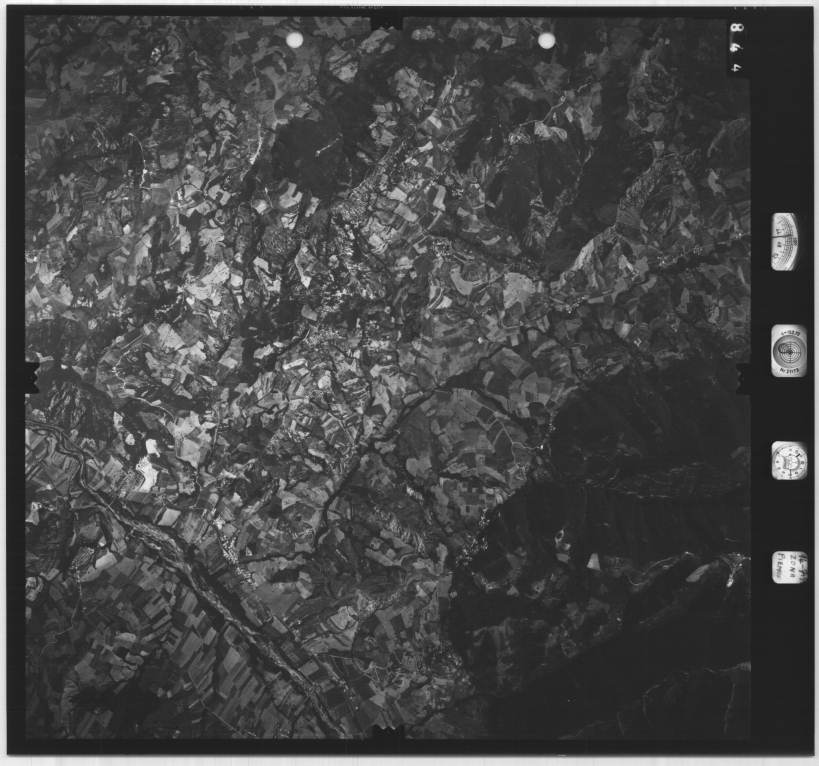The image size is (819, 766).
Task: Click the handwritten ZONA Firenze label
Action: coord(787,568)
